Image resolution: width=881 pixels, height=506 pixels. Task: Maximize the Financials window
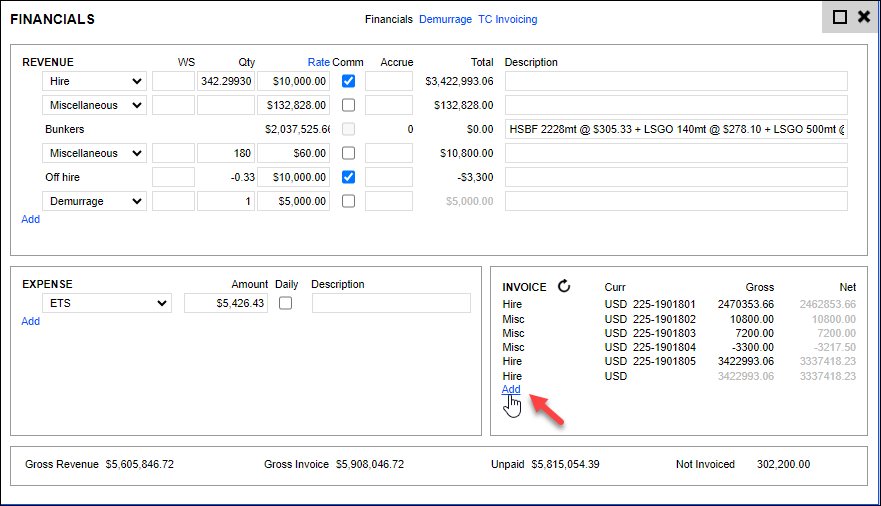click(x=840, y=18)
